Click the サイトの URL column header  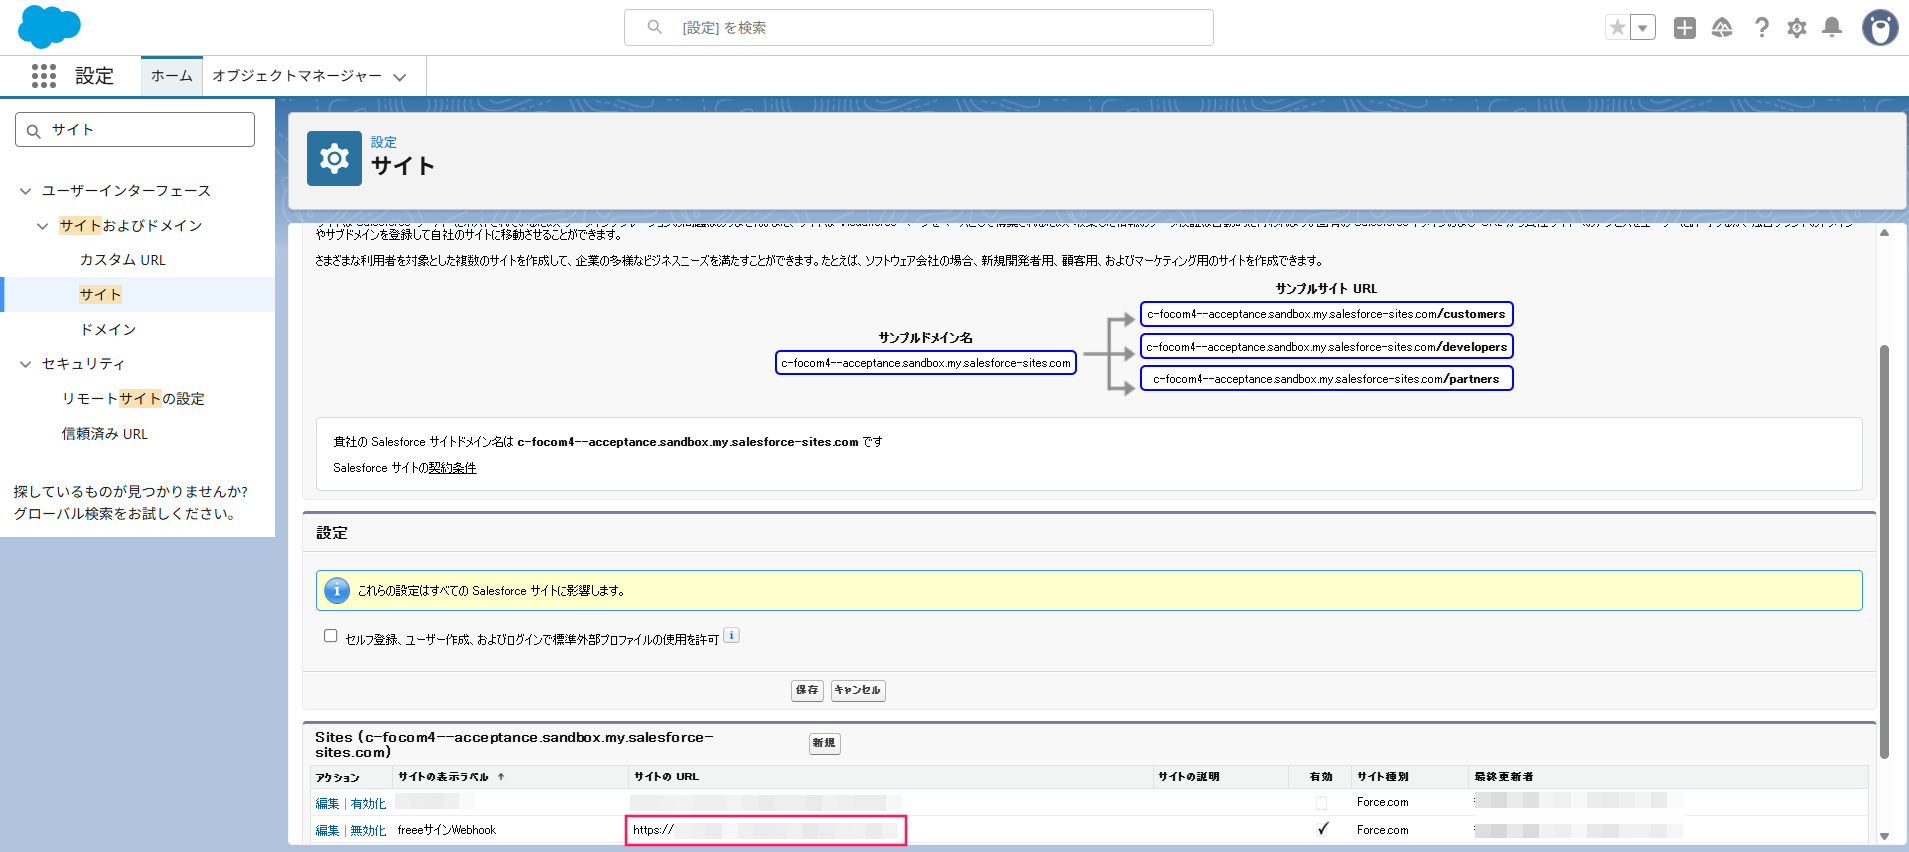point(666,777)
